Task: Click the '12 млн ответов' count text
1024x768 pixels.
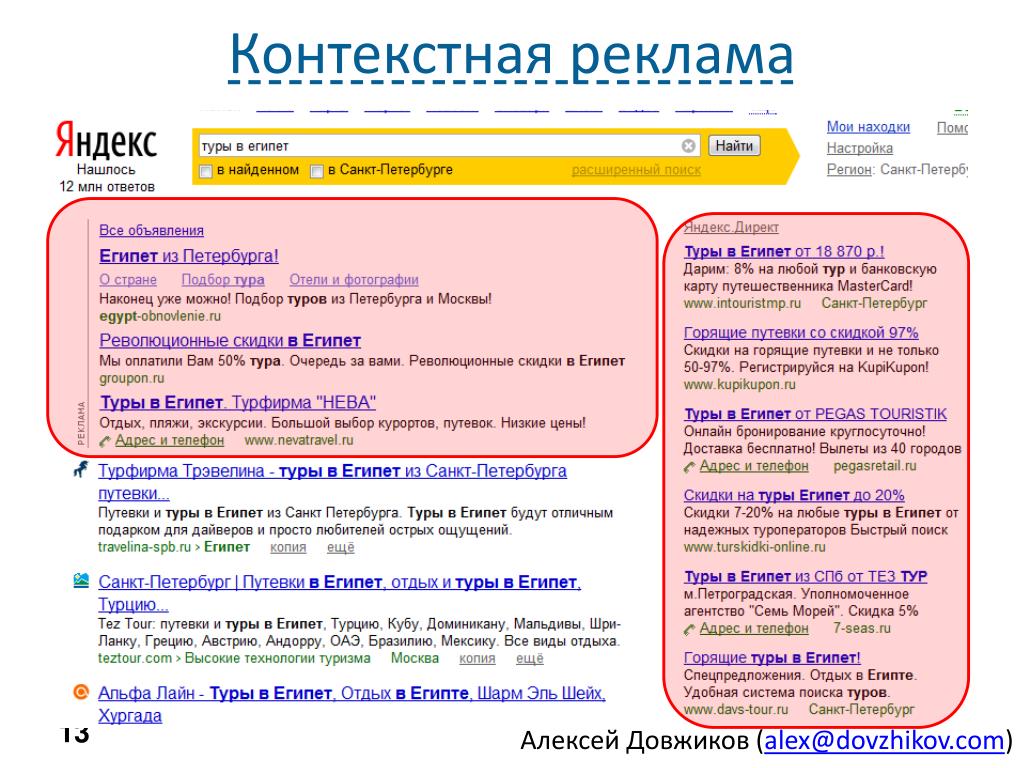Action: pyautogui.click(x=107, y=187)
